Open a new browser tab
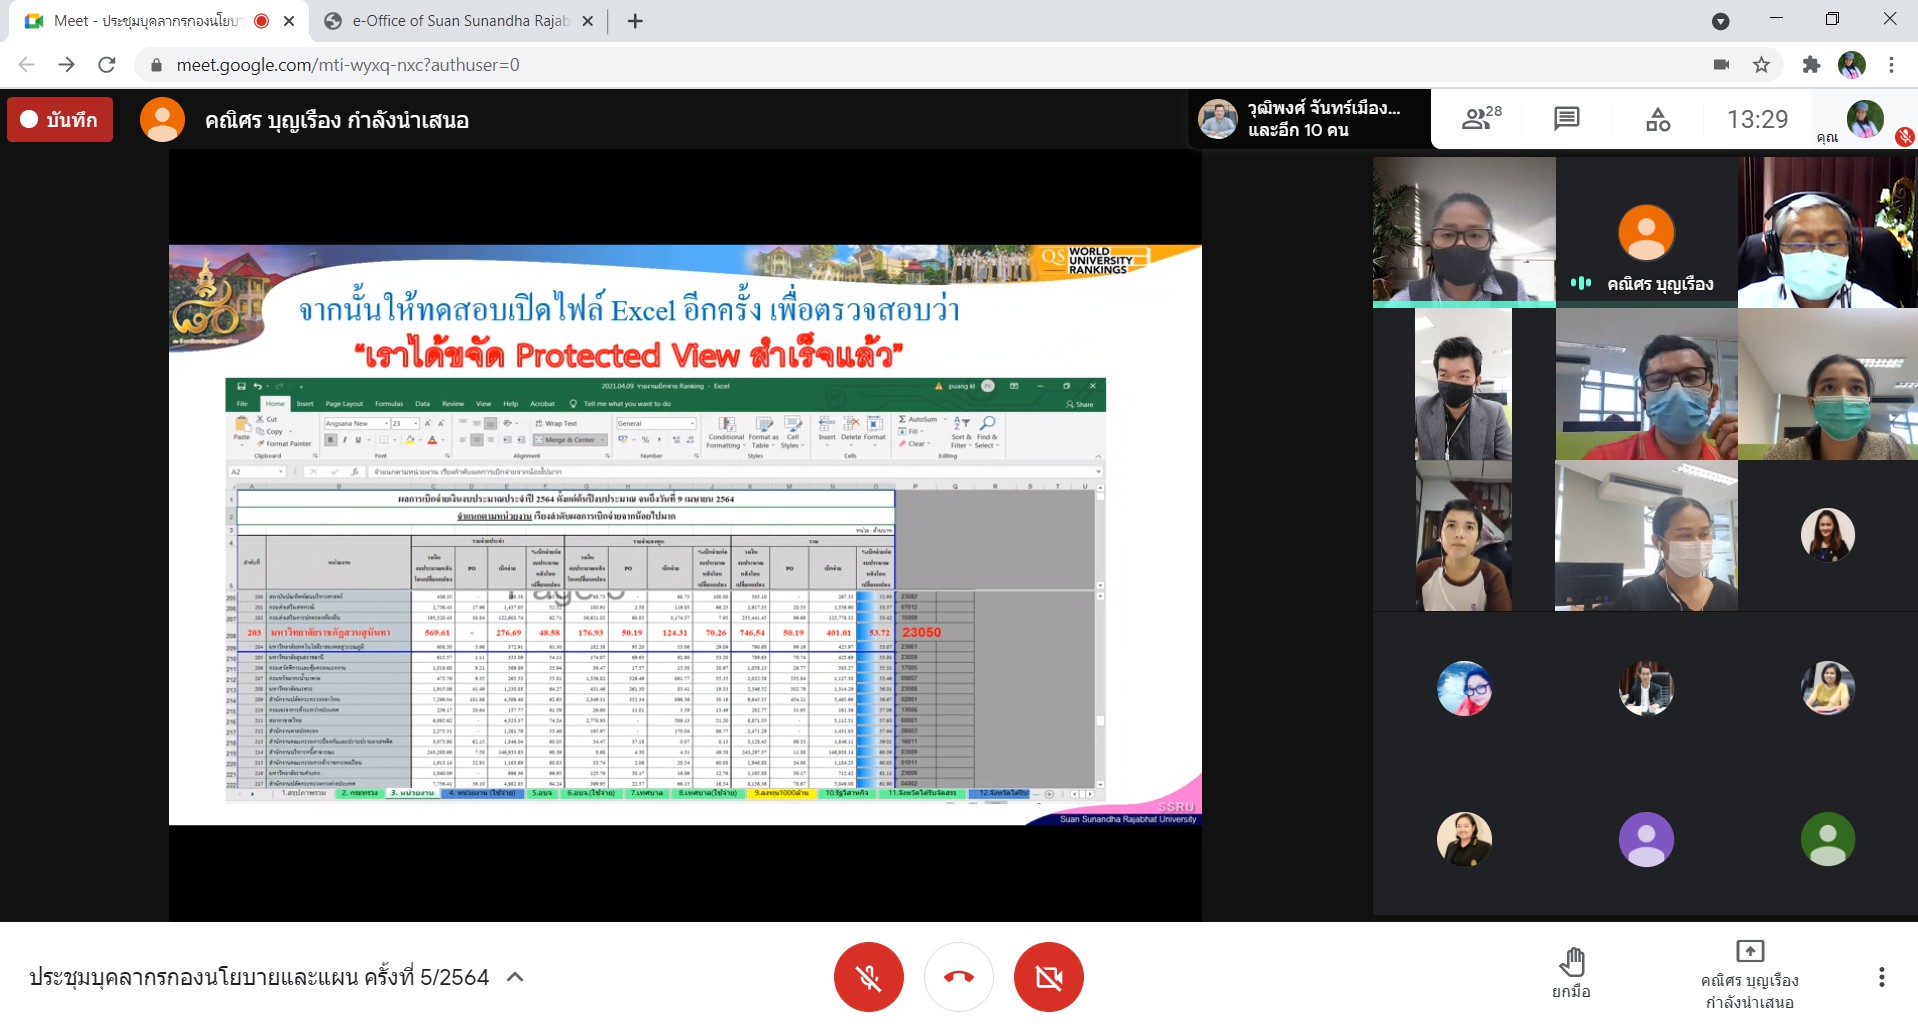This screenshot has height=1027, width=1918. (x=635, y=21)
